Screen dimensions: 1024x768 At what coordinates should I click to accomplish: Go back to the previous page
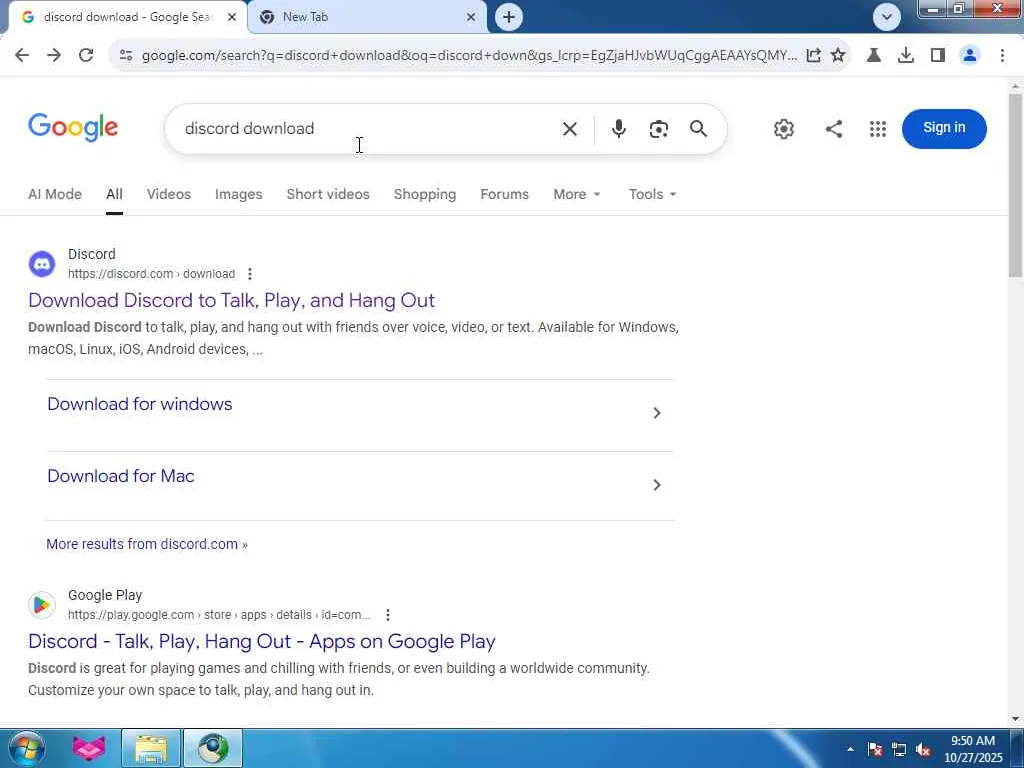click(22, 56)
